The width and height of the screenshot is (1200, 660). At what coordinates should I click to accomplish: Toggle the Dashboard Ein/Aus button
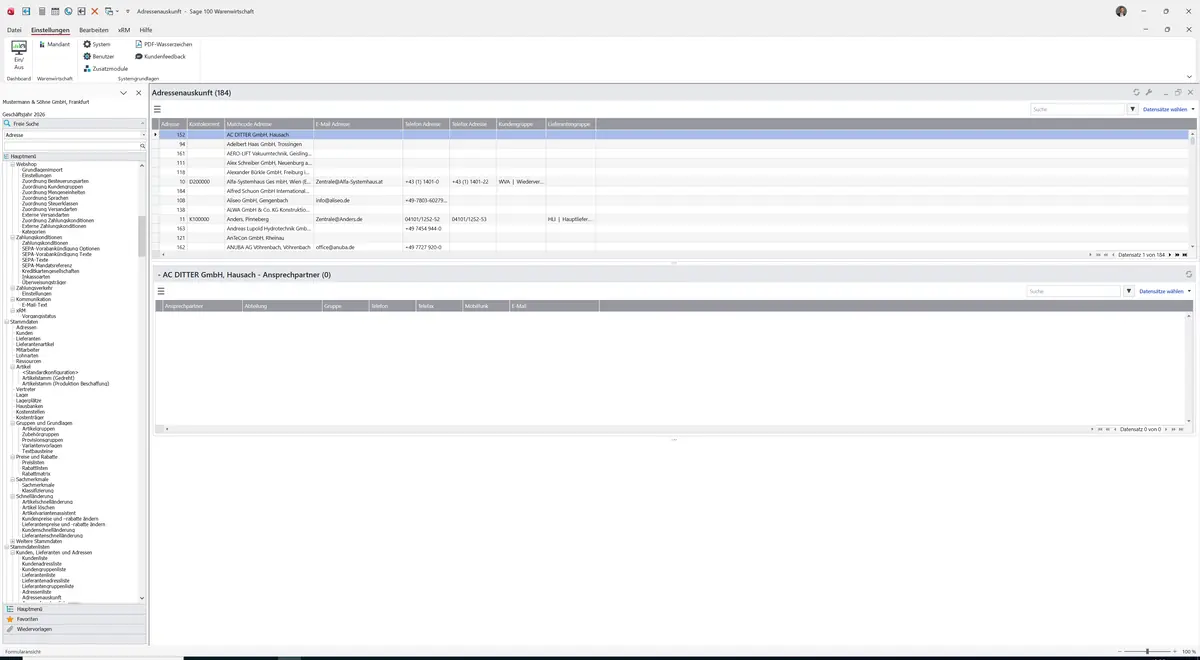click(x=19, y=55)
